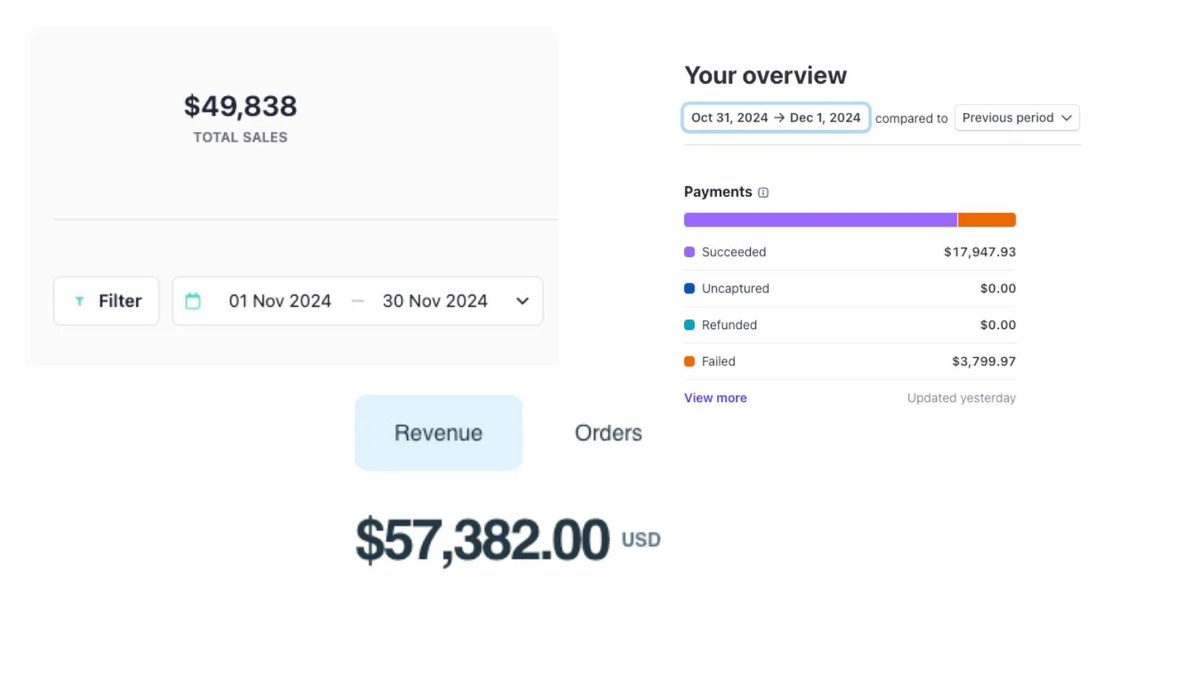This screenshot has width=1200, height=675.
Task: Expand the date range chevron after 30 Nov 2024
Action: [522, 301]
